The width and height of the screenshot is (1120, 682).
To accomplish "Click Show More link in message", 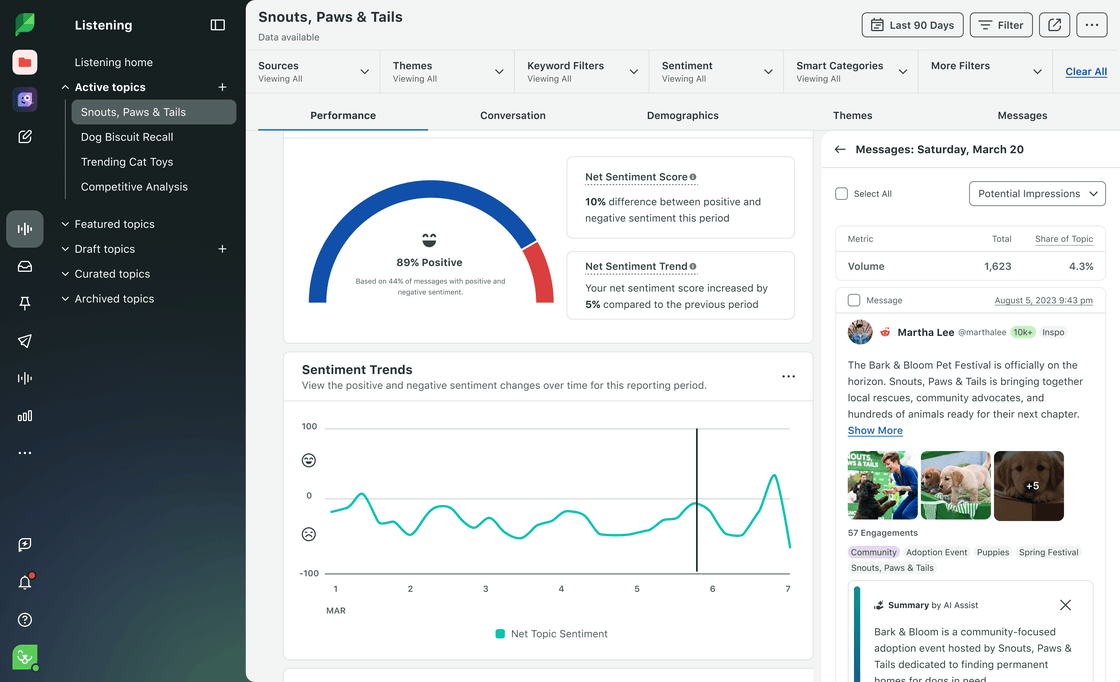I will pos(875,431).
